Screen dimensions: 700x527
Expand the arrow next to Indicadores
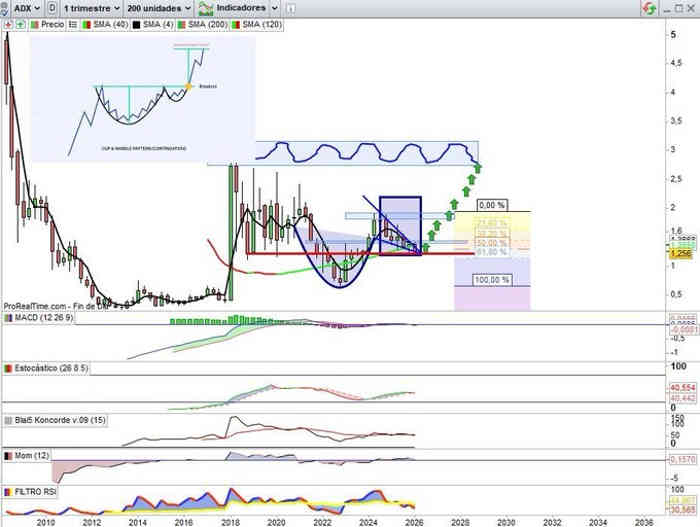click(x=275, y=7)
